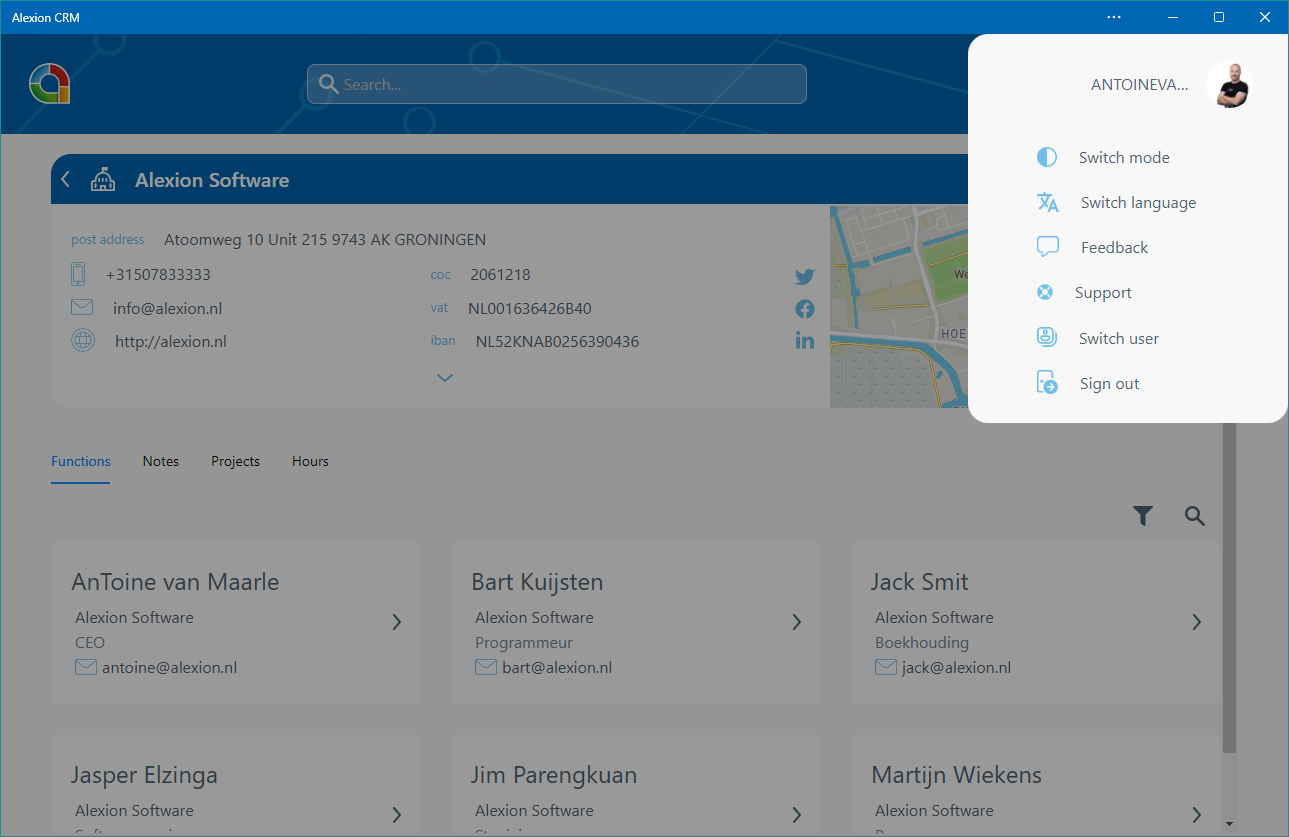This screenshot has width=1289, height=837.
Task: Click the Jim Parengkuan name
Action: point(554,775)
